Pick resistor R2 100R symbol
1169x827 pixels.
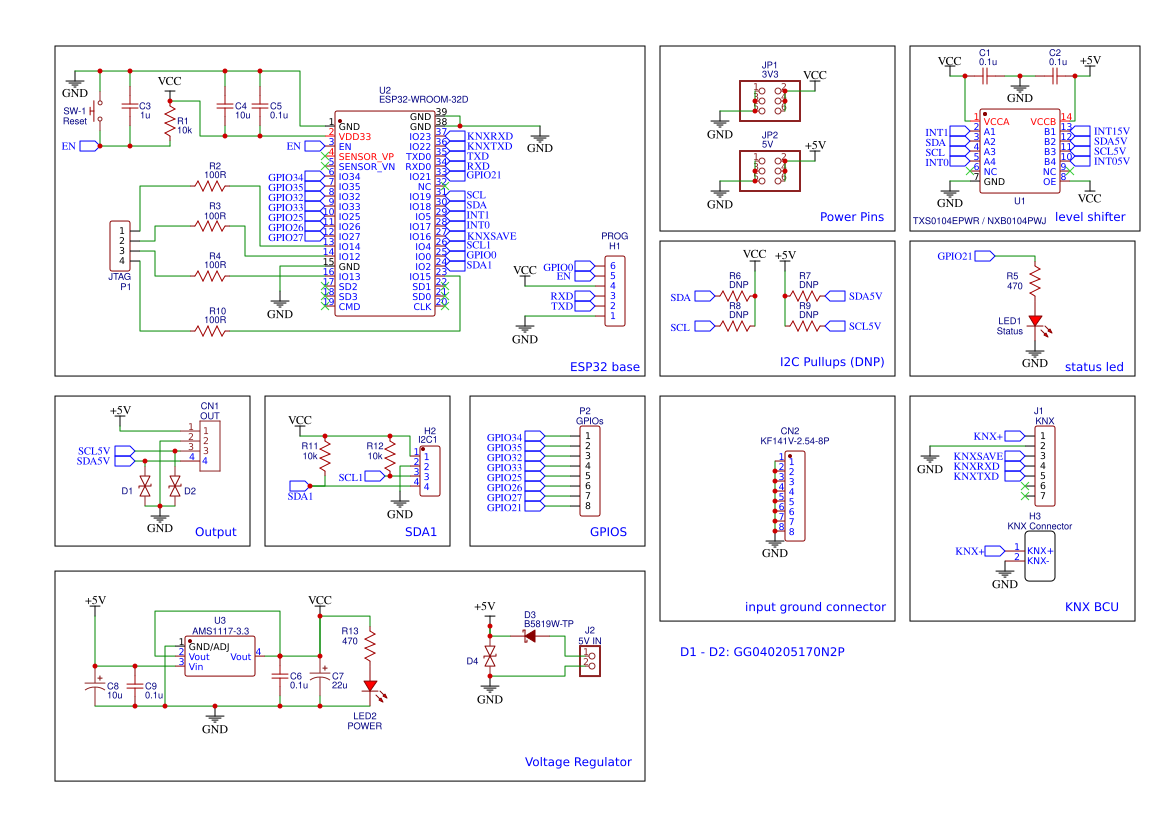(x=210, y=186)
